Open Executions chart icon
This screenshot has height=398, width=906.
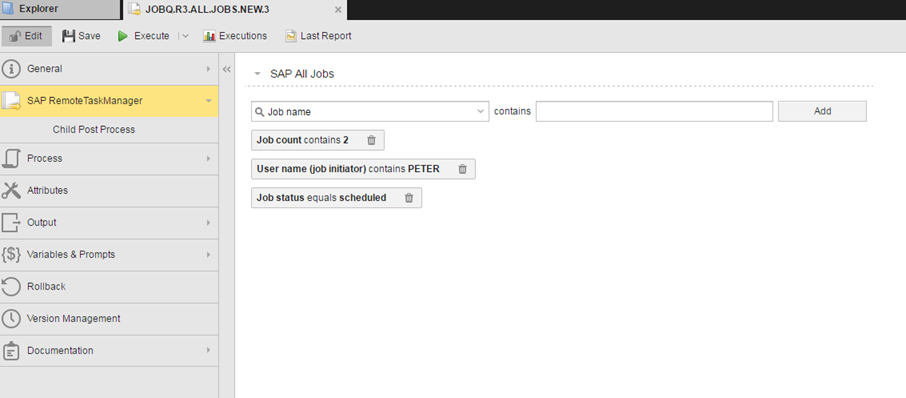click(209, 36)
